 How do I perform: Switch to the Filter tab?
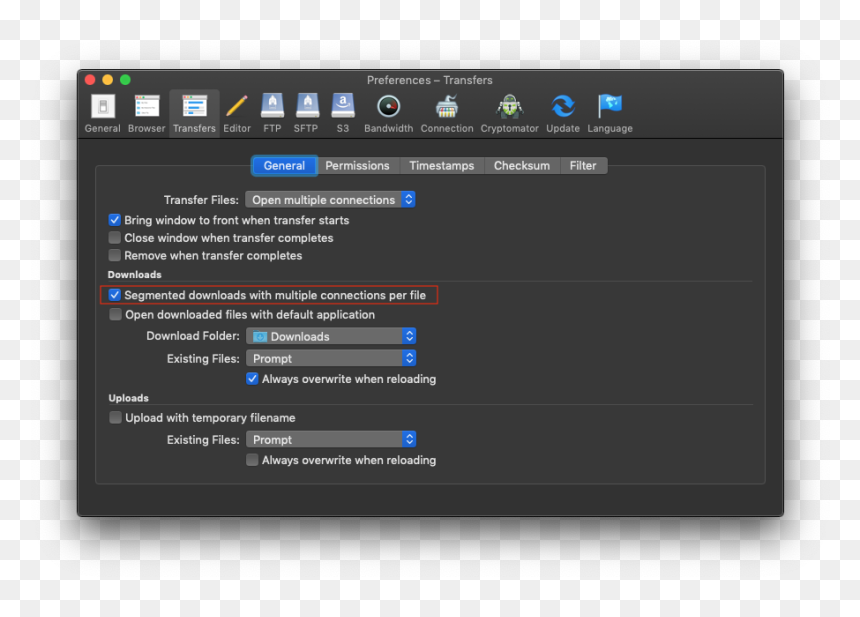(583, 166)
